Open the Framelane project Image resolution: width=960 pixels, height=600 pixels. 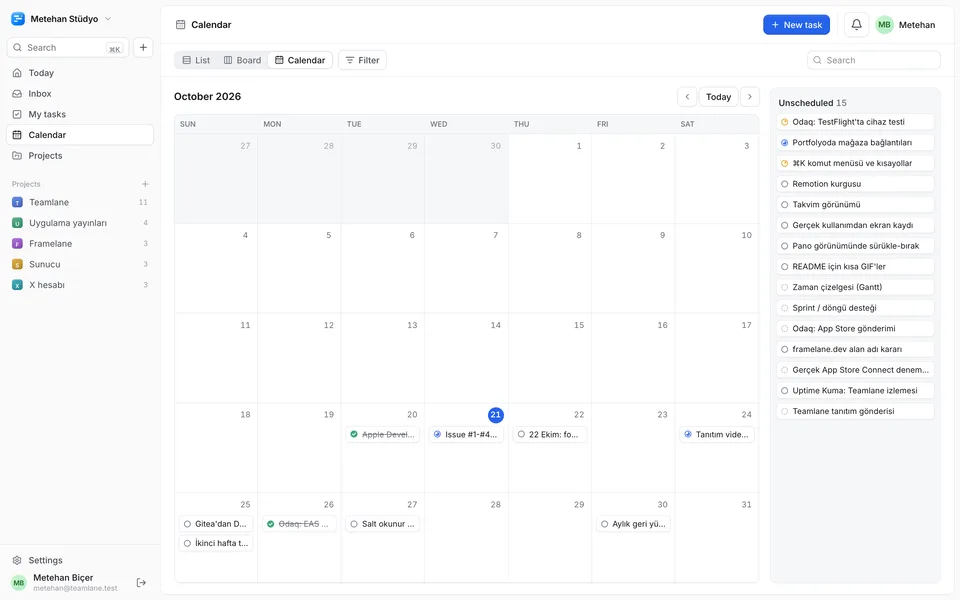(80, 244)
